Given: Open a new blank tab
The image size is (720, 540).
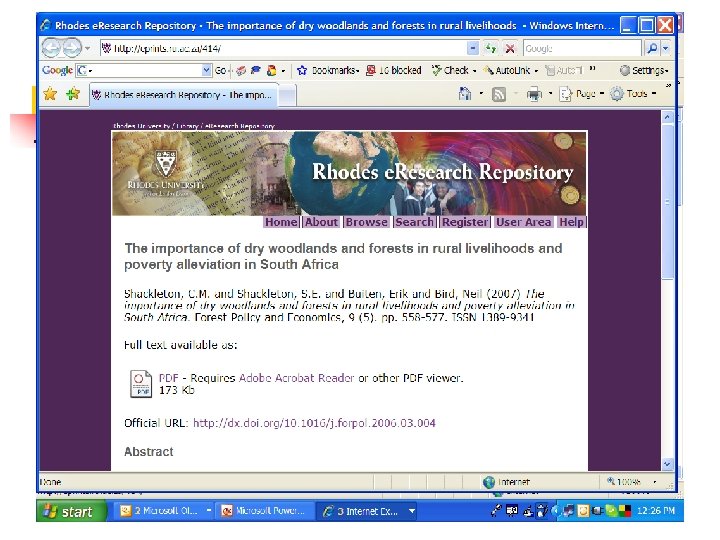Looking at the screenshot, I should (287, 96).
